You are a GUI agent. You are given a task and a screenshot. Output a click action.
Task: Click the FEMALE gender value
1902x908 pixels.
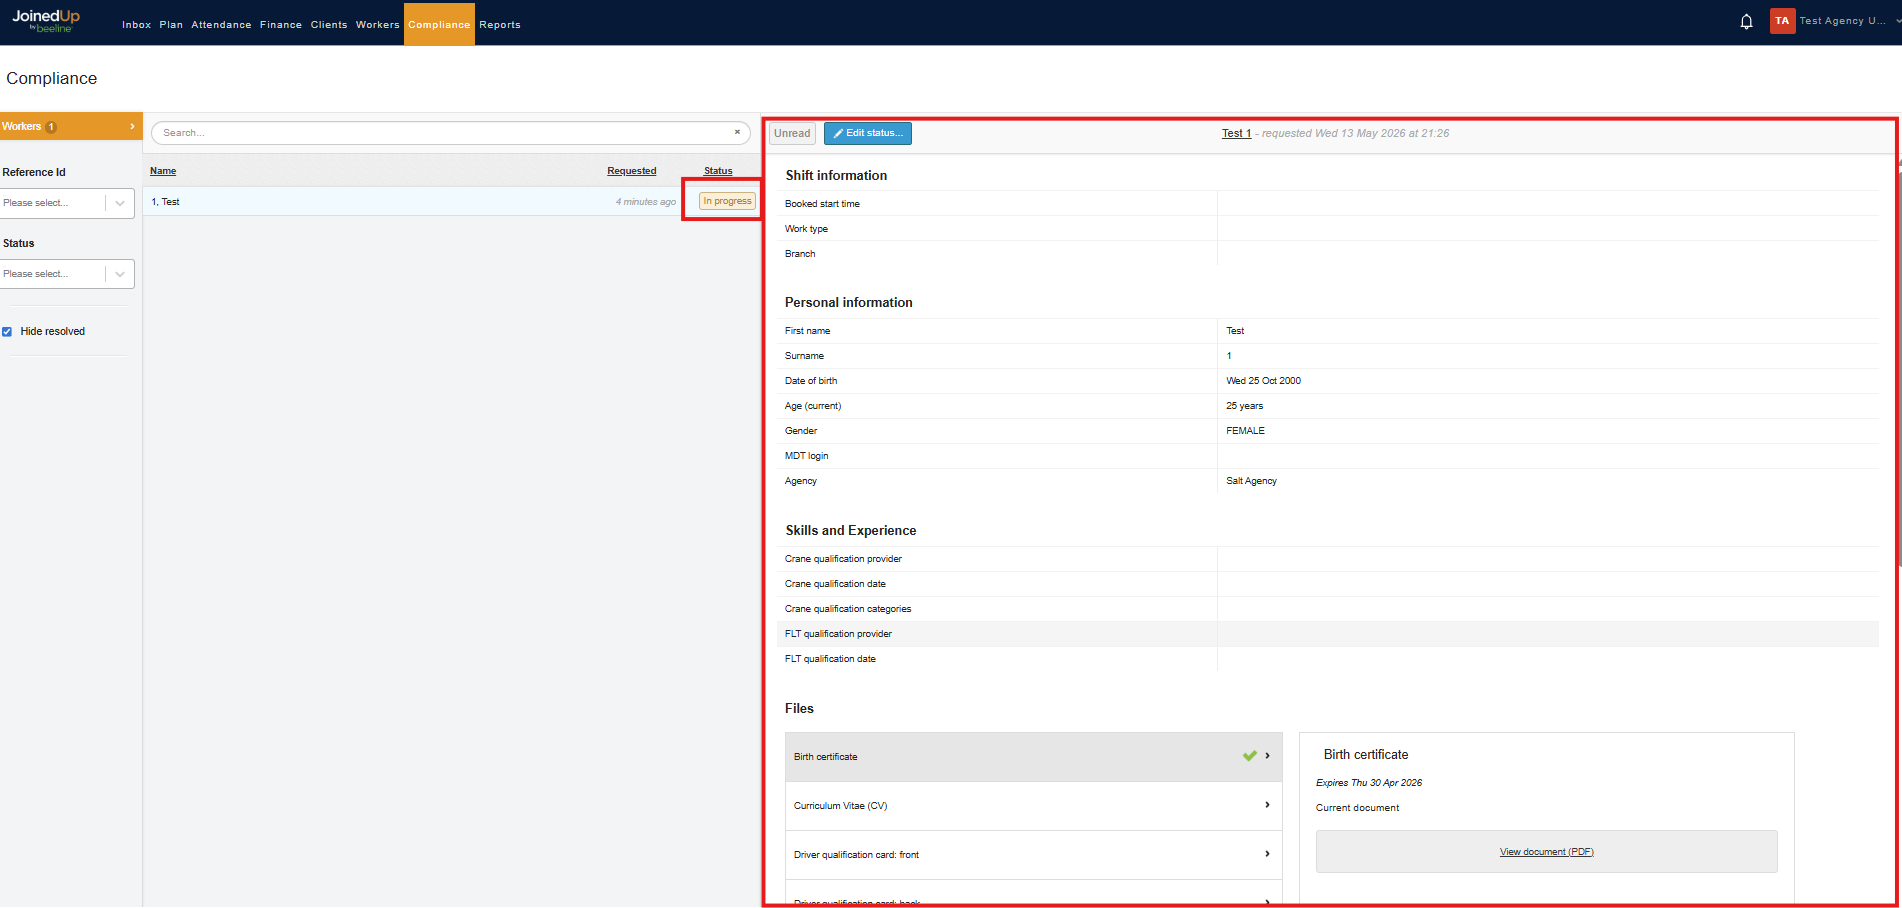tap(1245, 431)
